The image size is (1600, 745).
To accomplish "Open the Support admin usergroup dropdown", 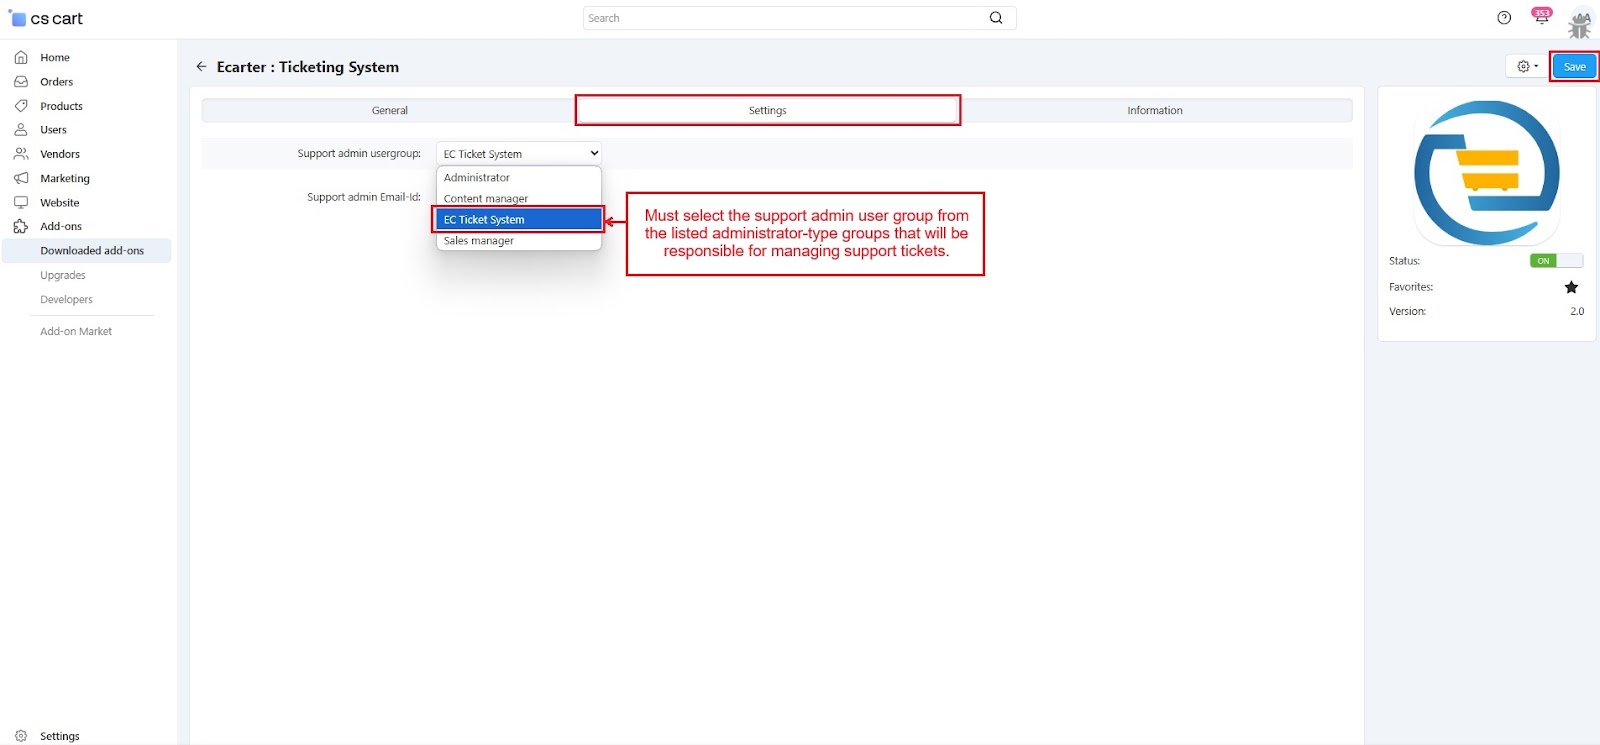I will tap(519, 153).
